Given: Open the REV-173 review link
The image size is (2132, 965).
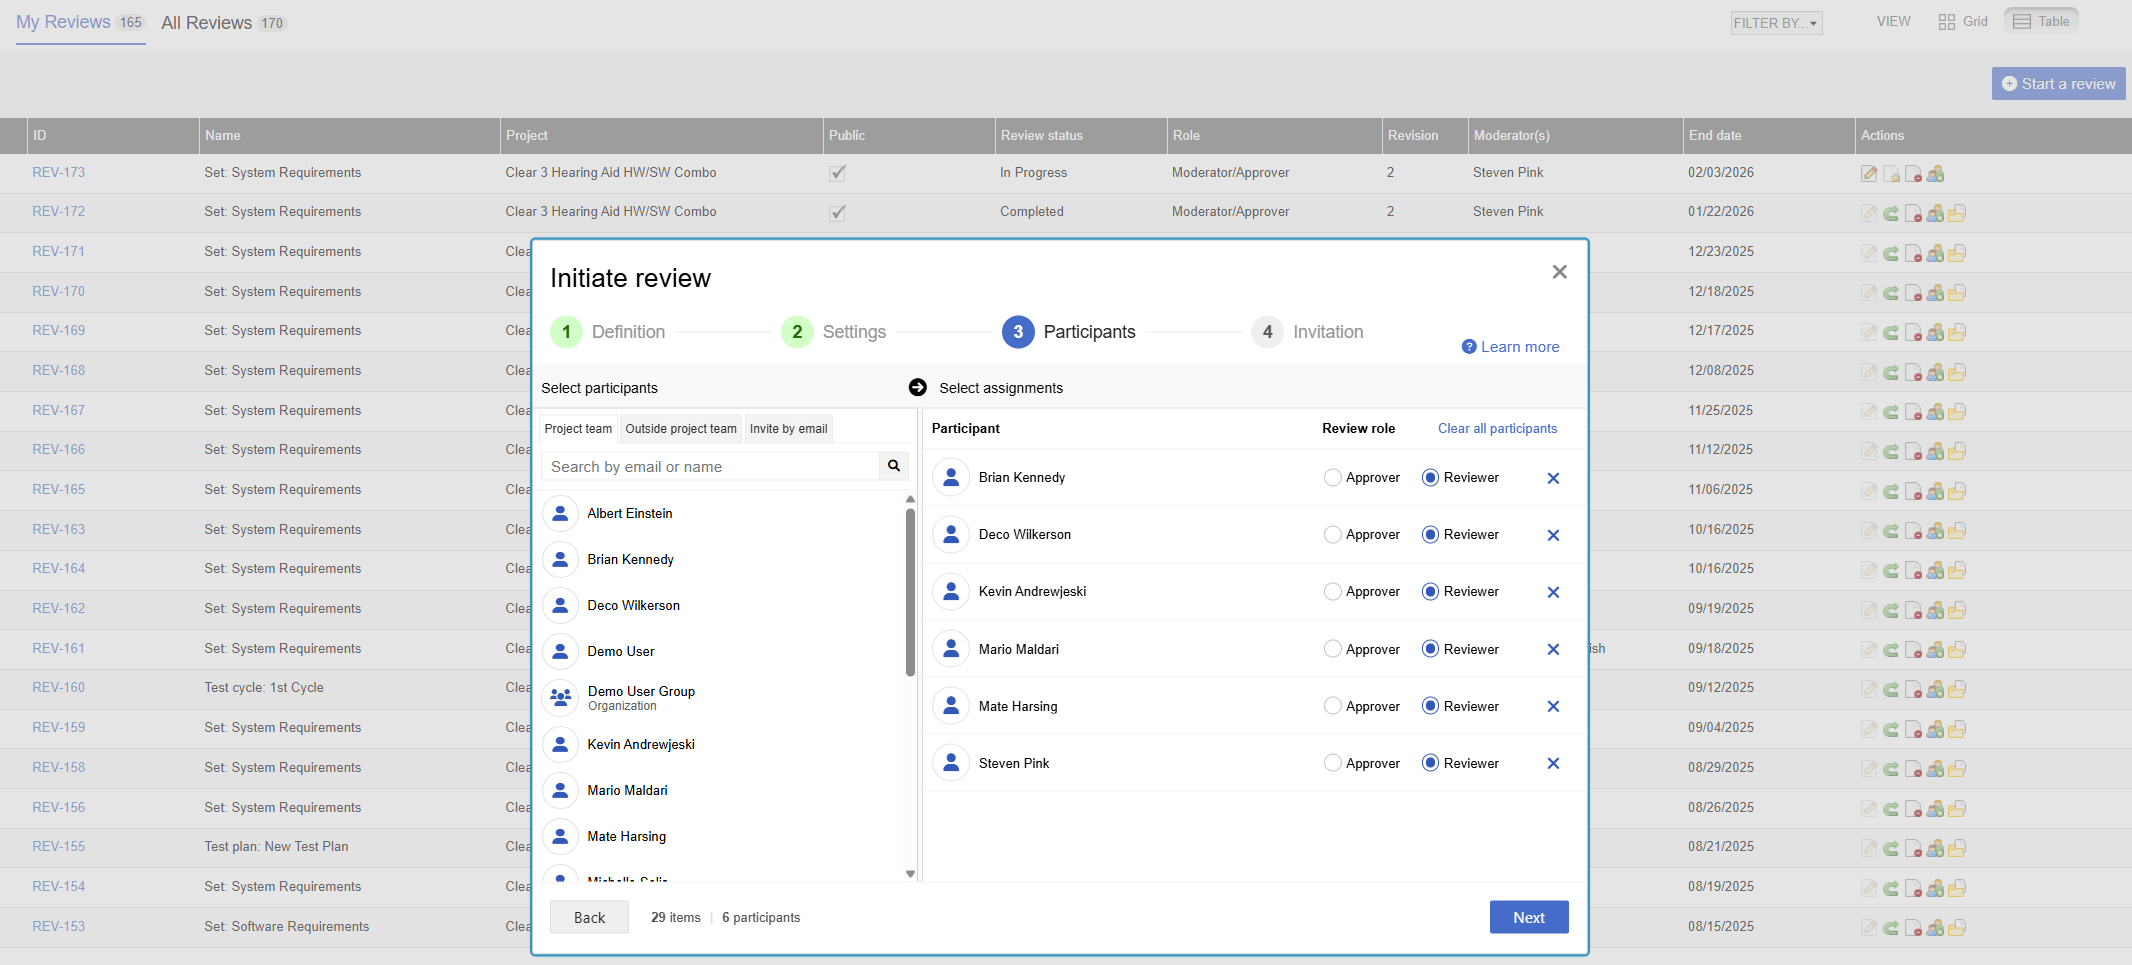Looking at the screenshot, I should tap(58, 172).
